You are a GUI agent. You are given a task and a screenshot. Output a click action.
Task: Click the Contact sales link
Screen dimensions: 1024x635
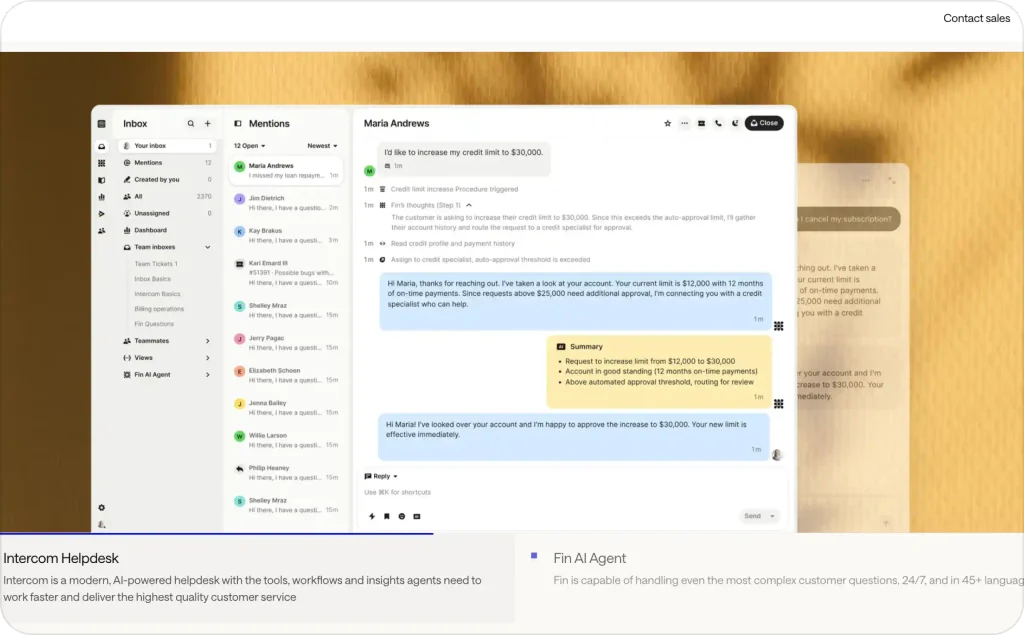(976, 18)
